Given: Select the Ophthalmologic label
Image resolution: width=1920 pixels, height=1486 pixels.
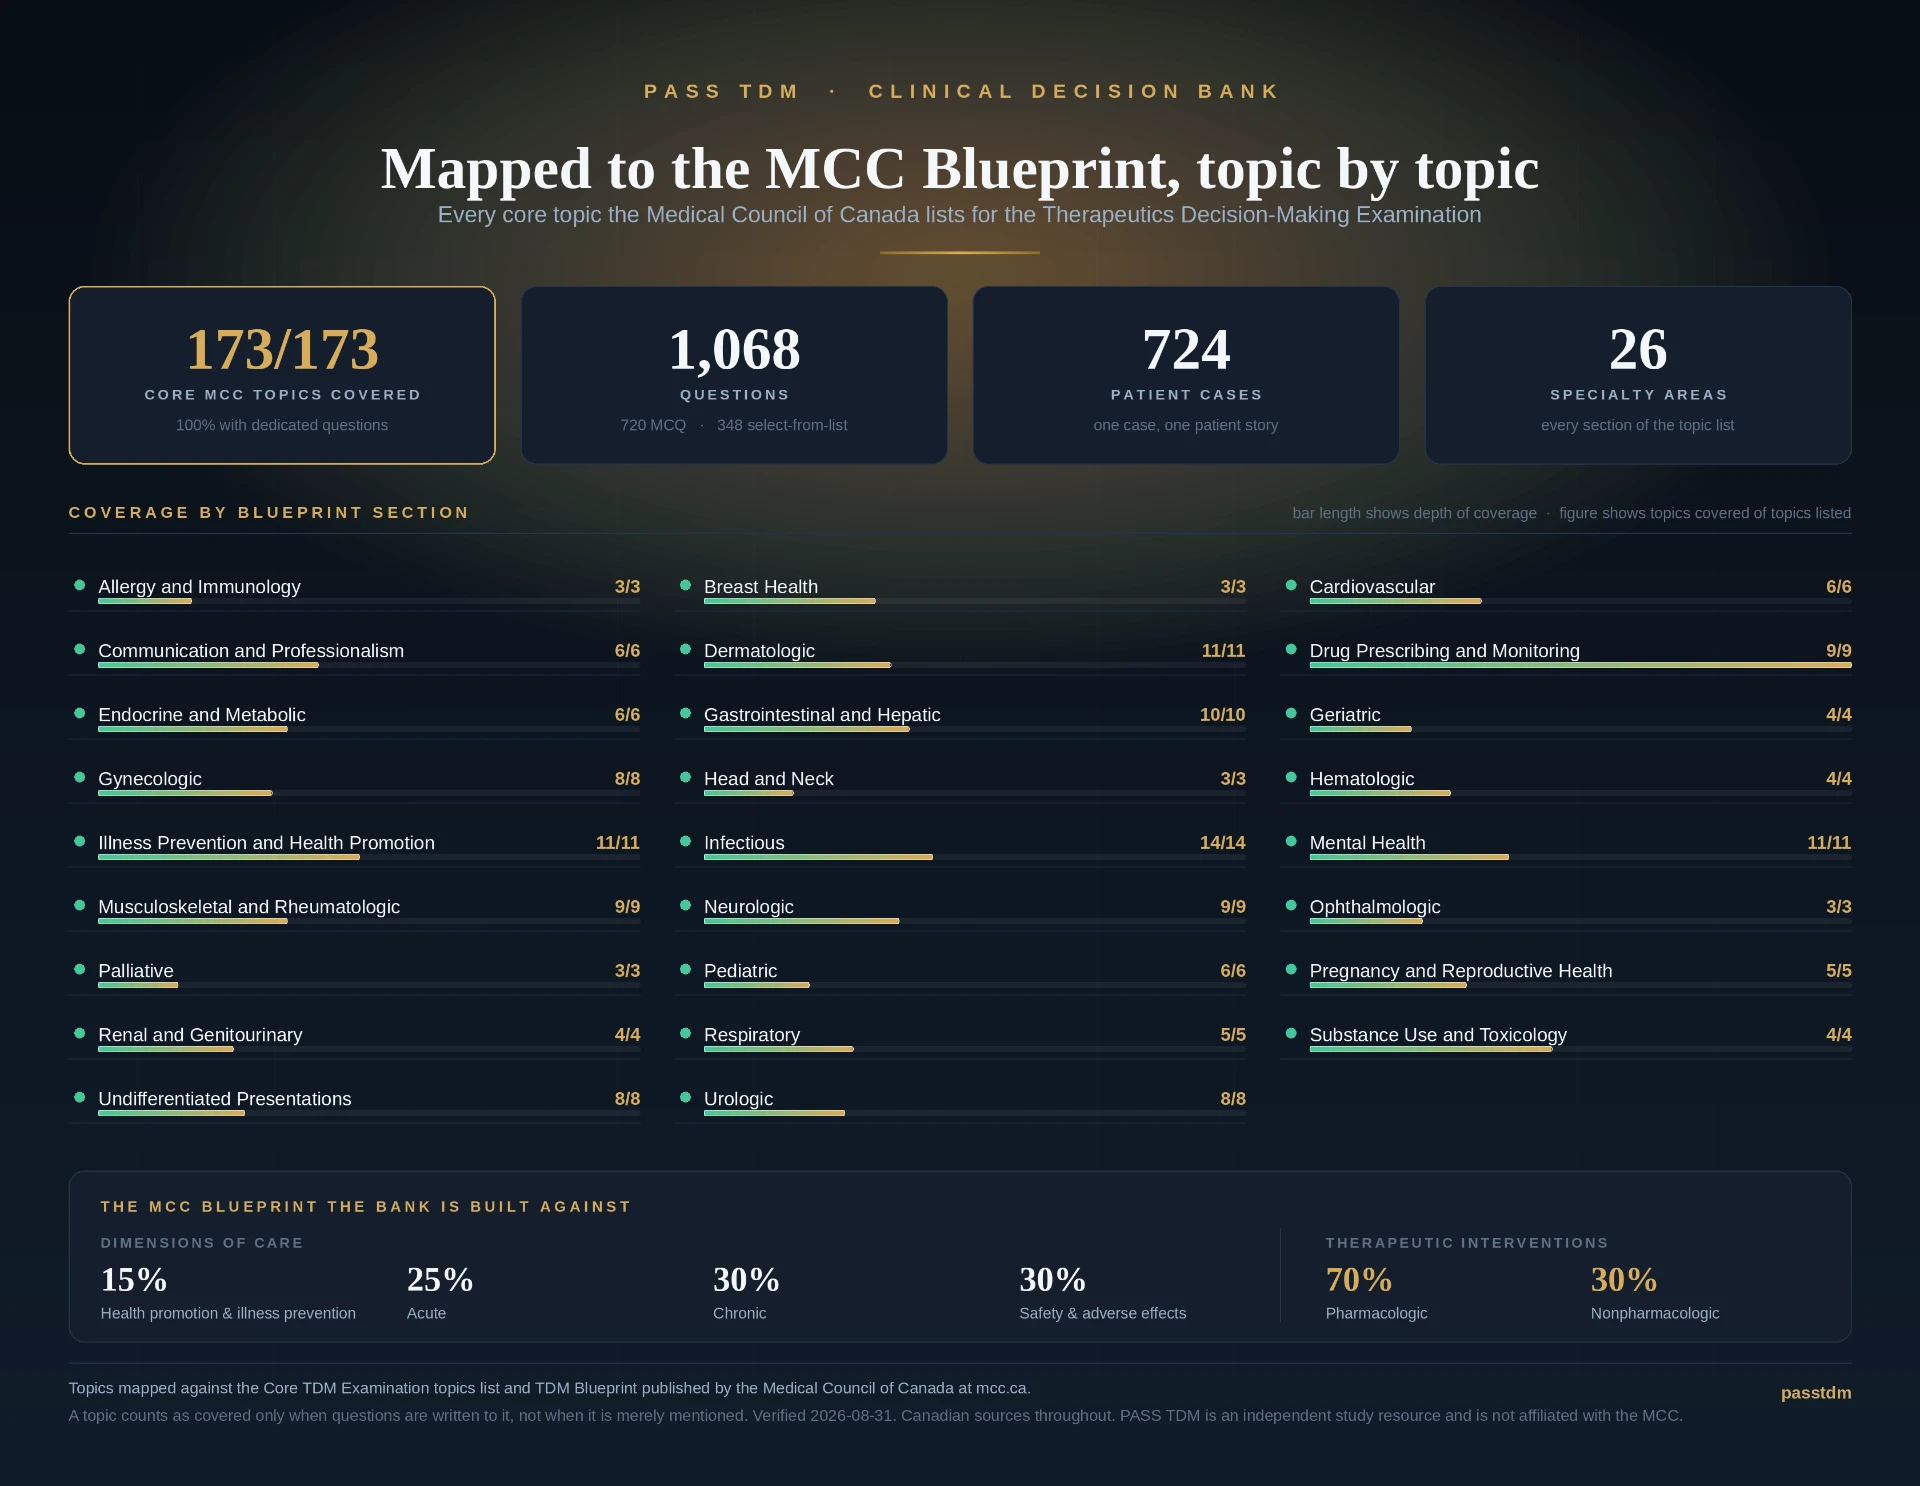Looking at the screenshot, I should 1375,907.
